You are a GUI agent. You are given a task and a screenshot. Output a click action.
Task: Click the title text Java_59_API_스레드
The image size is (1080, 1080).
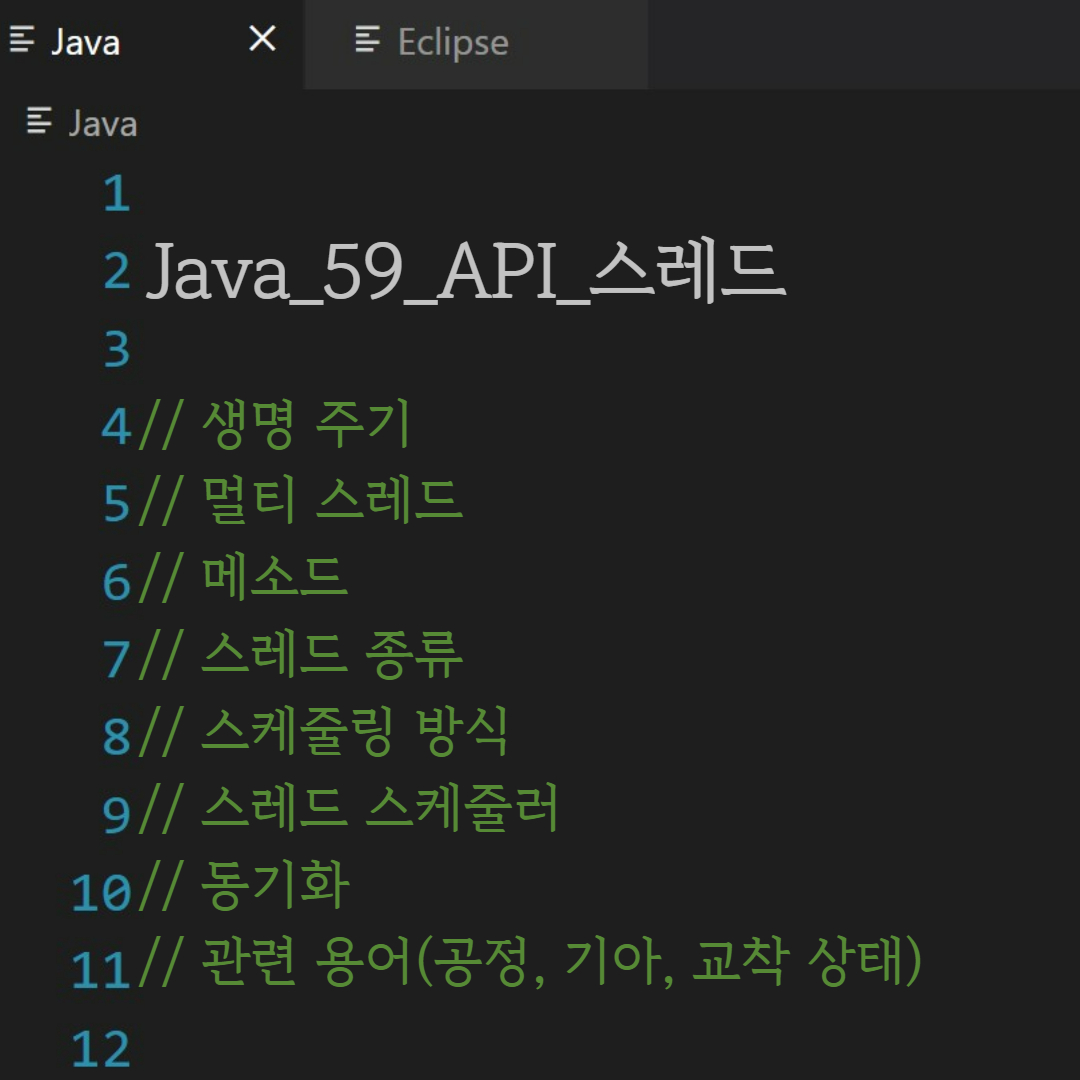tap(466, 271)
